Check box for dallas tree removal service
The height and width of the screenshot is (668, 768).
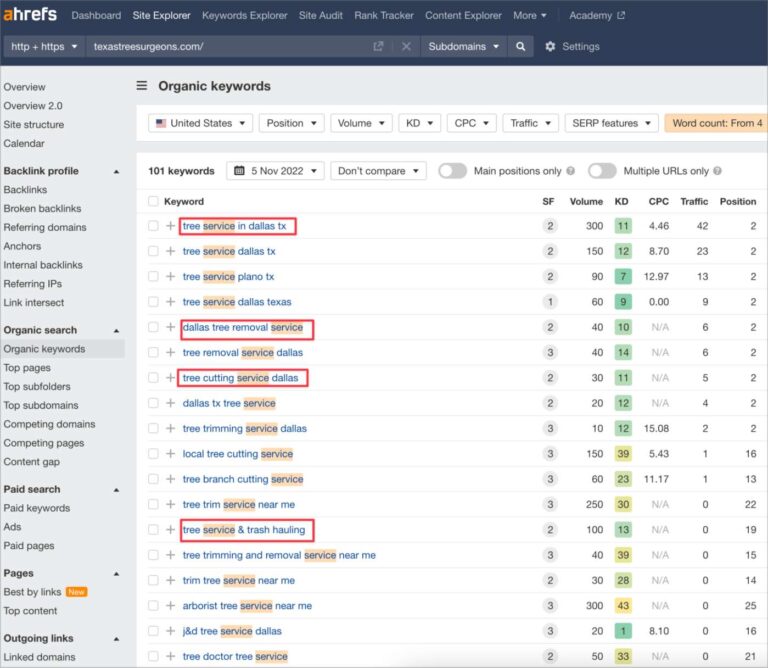click(x=153, y=327)
